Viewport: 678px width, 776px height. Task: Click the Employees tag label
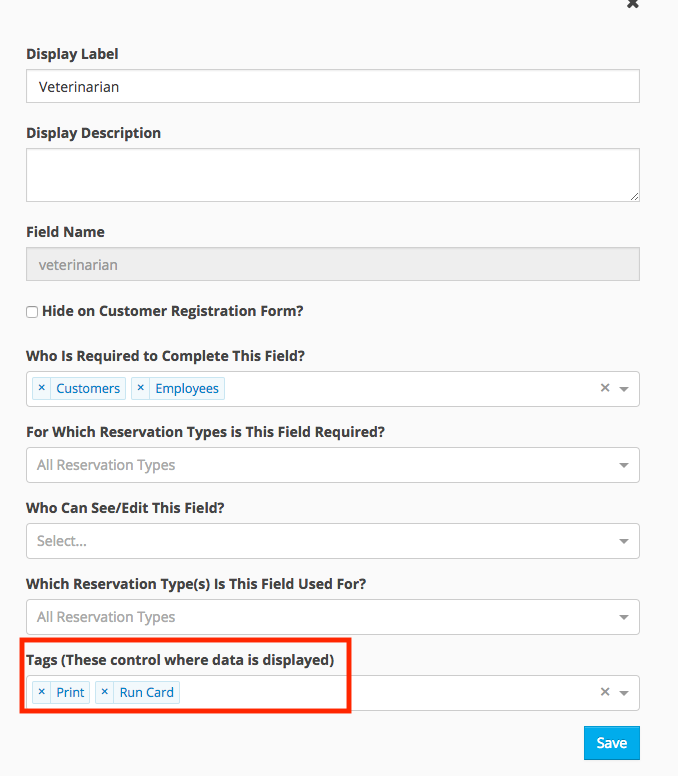click(x=187, y=388)
